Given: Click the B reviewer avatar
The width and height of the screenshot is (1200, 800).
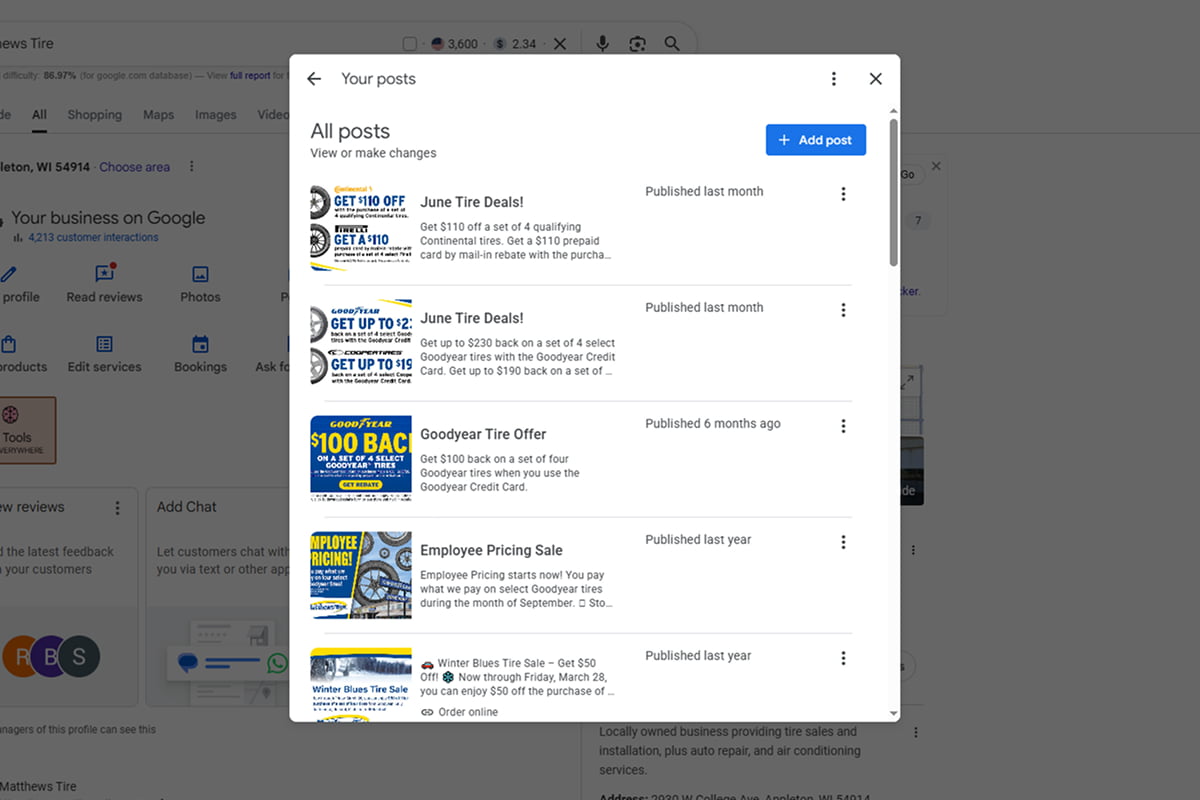Looking at the screenshot, I should pyautogui.click(x=49, y=656).
